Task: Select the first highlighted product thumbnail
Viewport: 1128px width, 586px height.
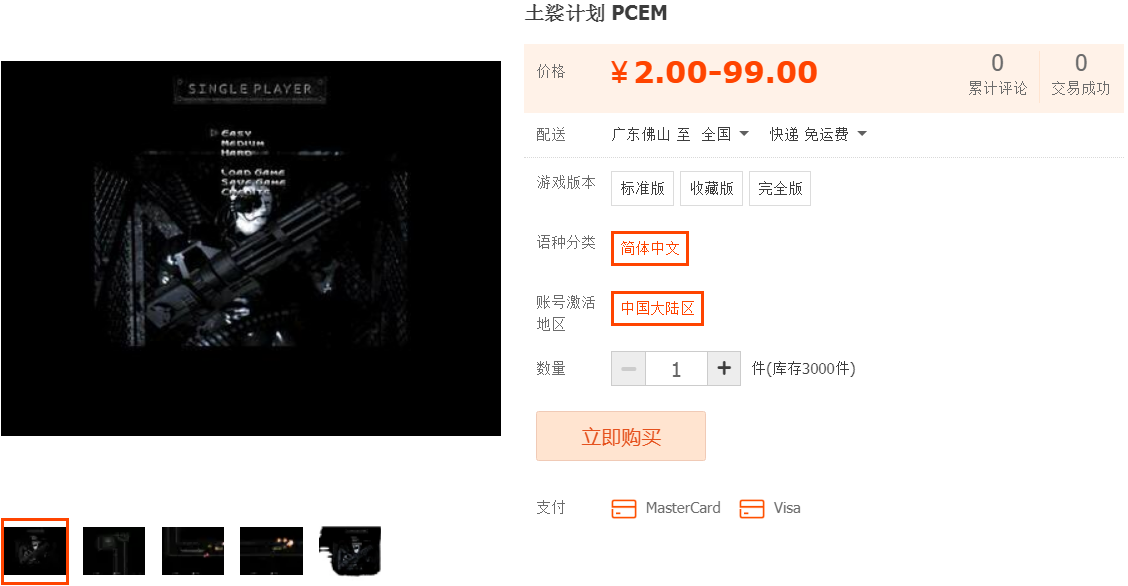Action: click(x=35, y=551)
